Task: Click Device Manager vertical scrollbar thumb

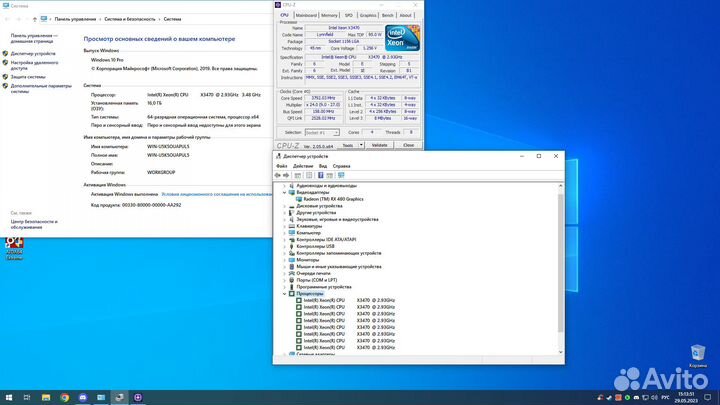Action: (560, 263)
